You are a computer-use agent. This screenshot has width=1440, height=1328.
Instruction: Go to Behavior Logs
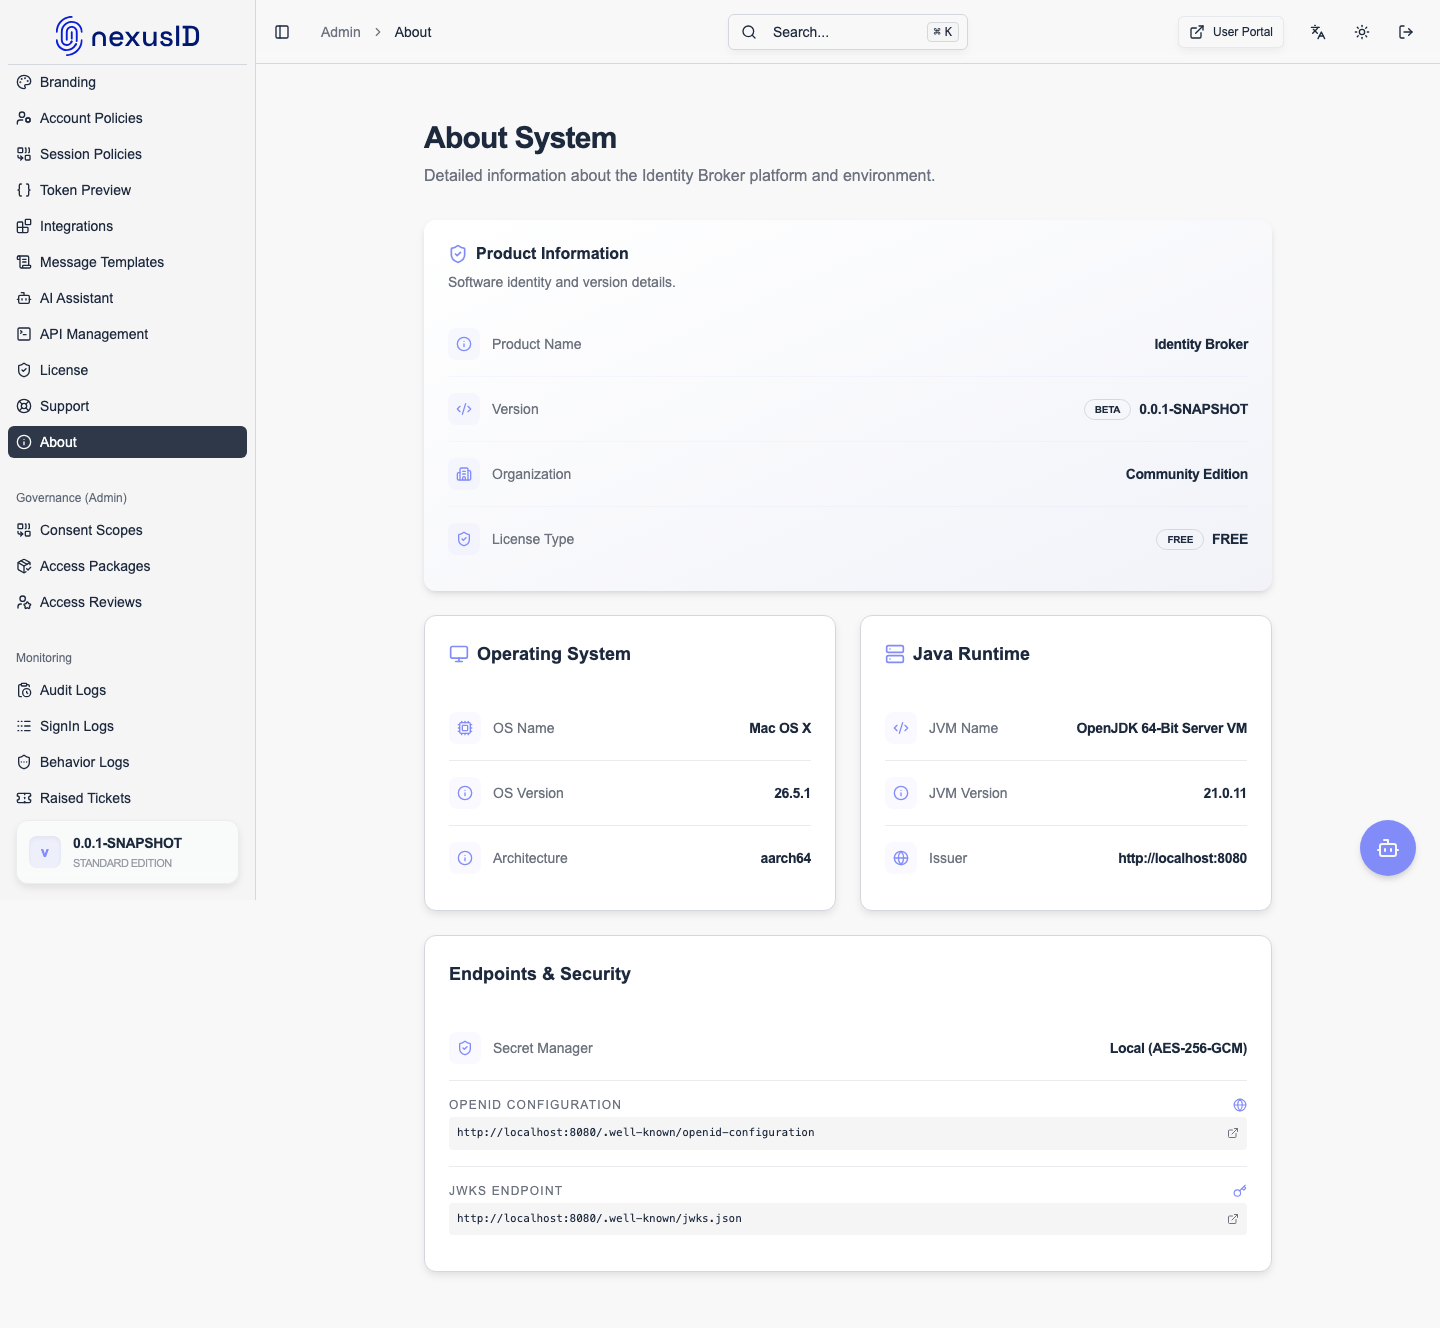127,762
